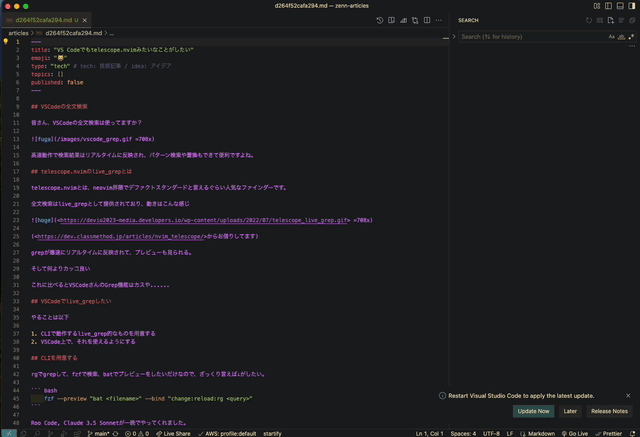Viewport: 640px width, 437px height.
Task: Open the dev.classmethod.jp nvim_telescope link
Action: click(121, 236)
